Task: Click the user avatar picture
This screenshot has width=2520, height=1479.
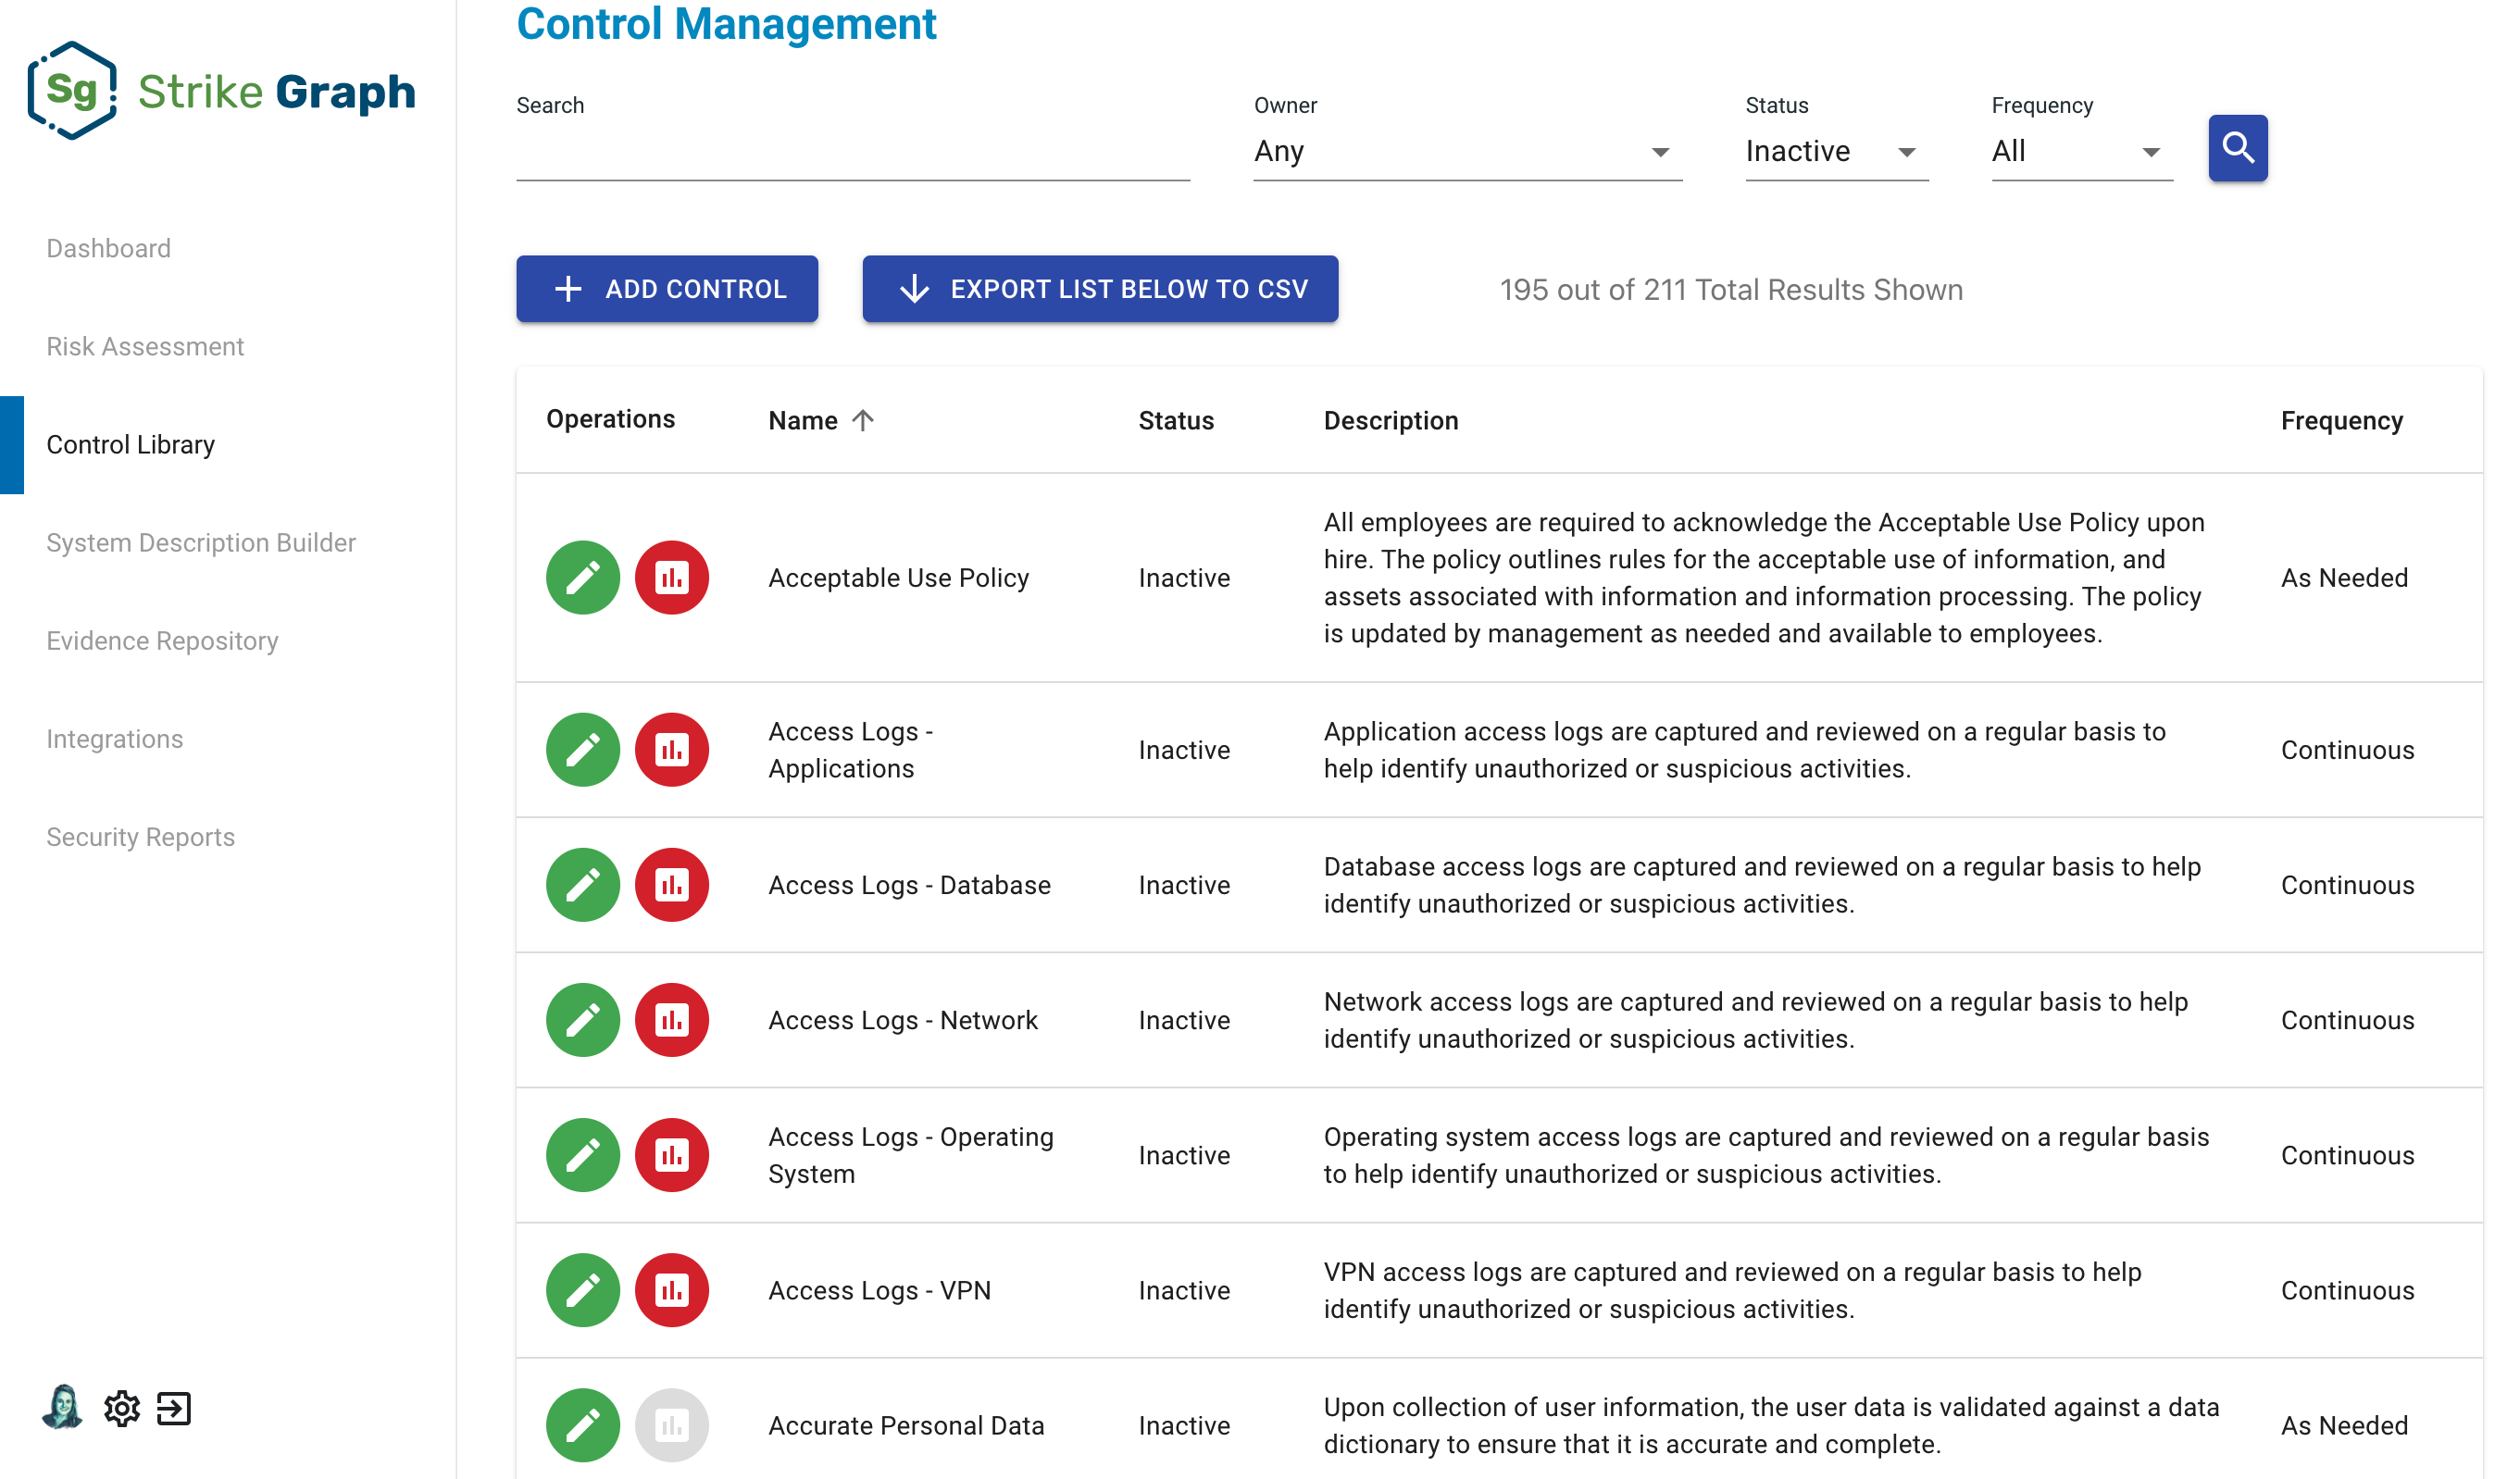Action: [x=63, y=1406]
